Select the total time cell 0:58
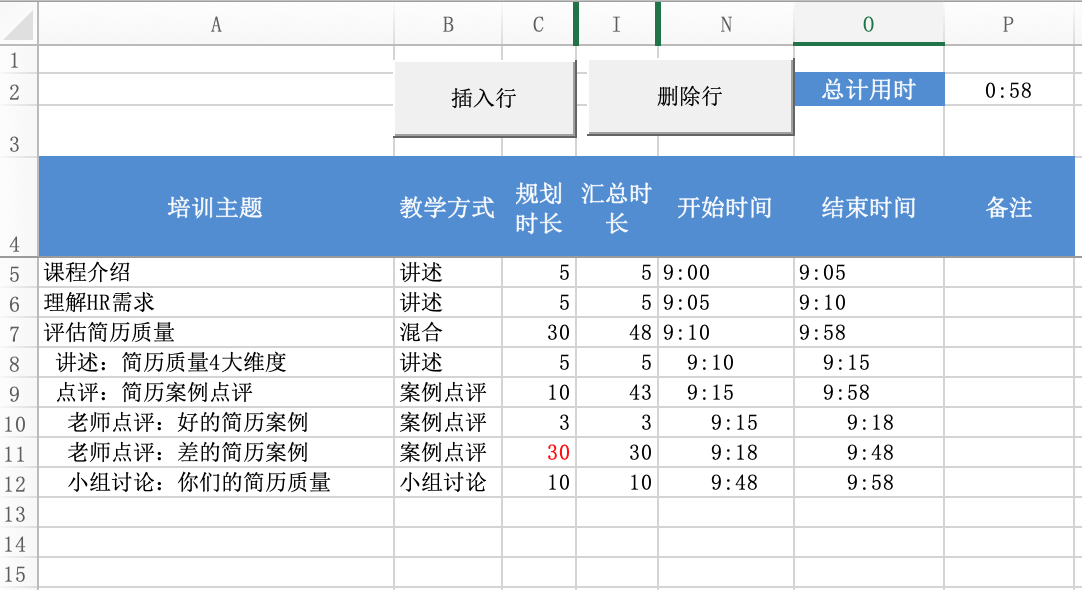Viewport: 1082px width, 590px height. click(1009, 90)
